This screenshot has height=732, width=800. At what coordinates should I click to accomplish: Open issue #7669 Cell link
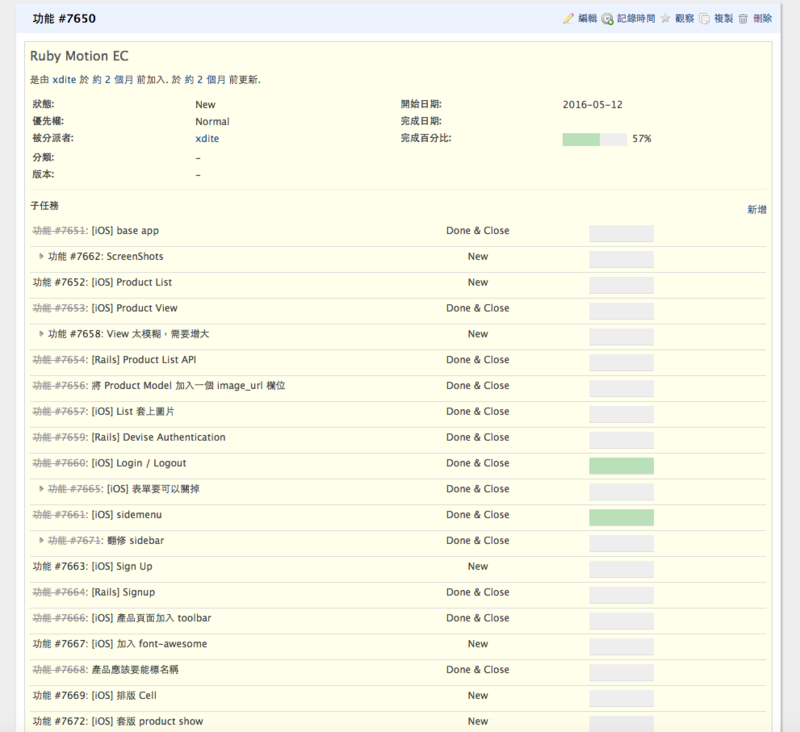pos(60,696)
